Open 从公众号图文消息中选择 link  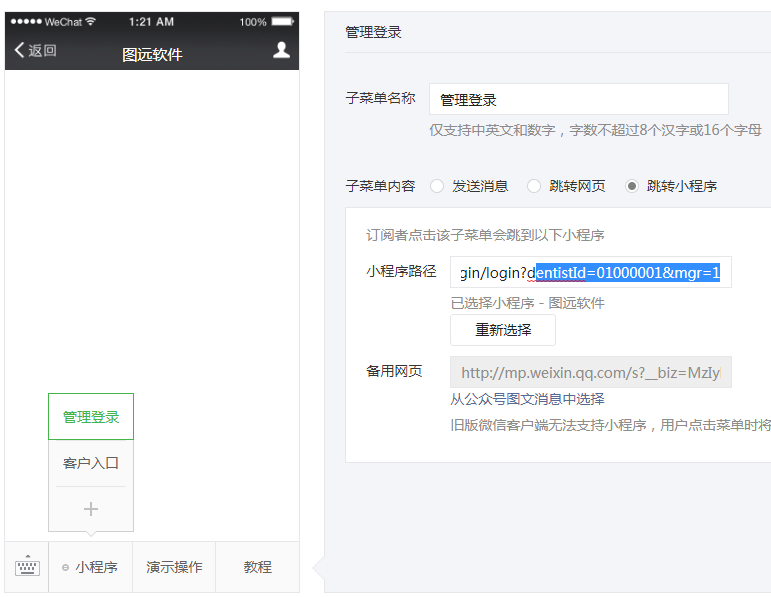(527, 399)
